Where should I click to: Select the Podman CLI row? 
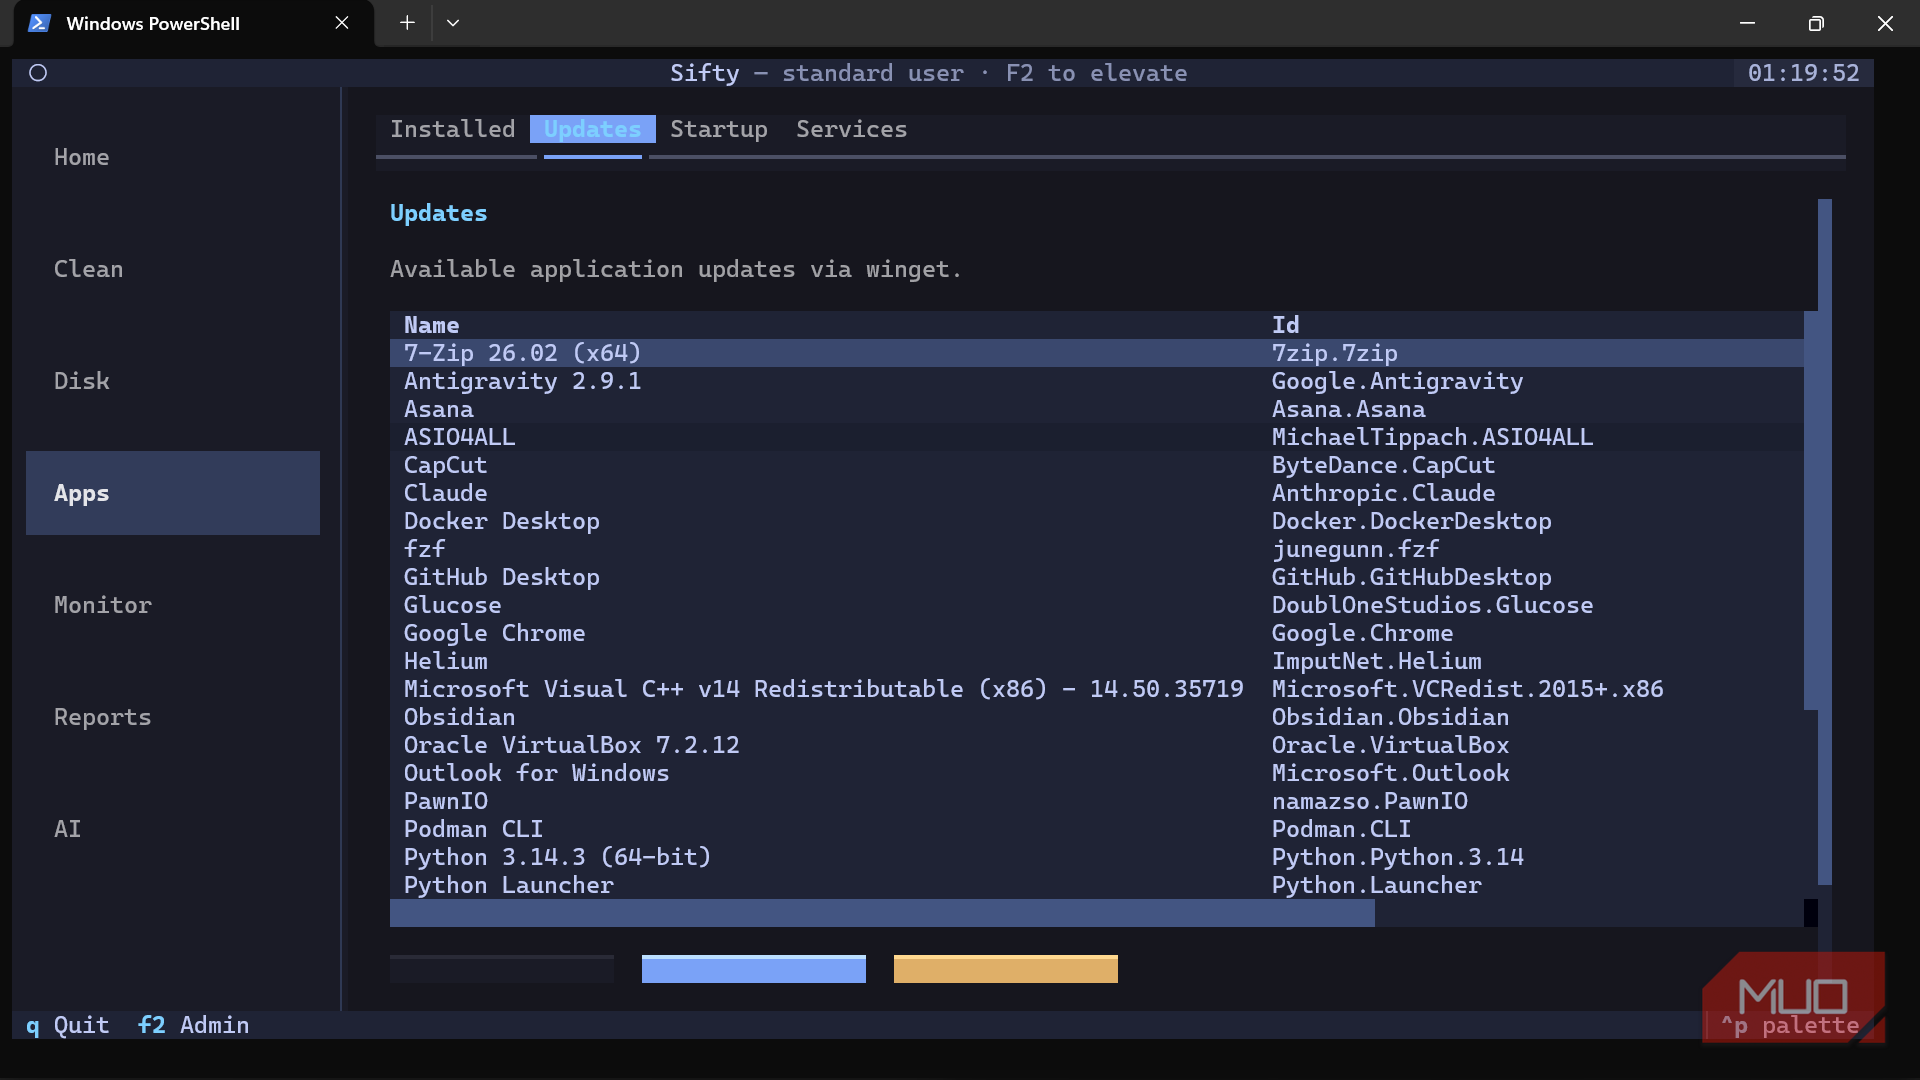point(1097,829)
